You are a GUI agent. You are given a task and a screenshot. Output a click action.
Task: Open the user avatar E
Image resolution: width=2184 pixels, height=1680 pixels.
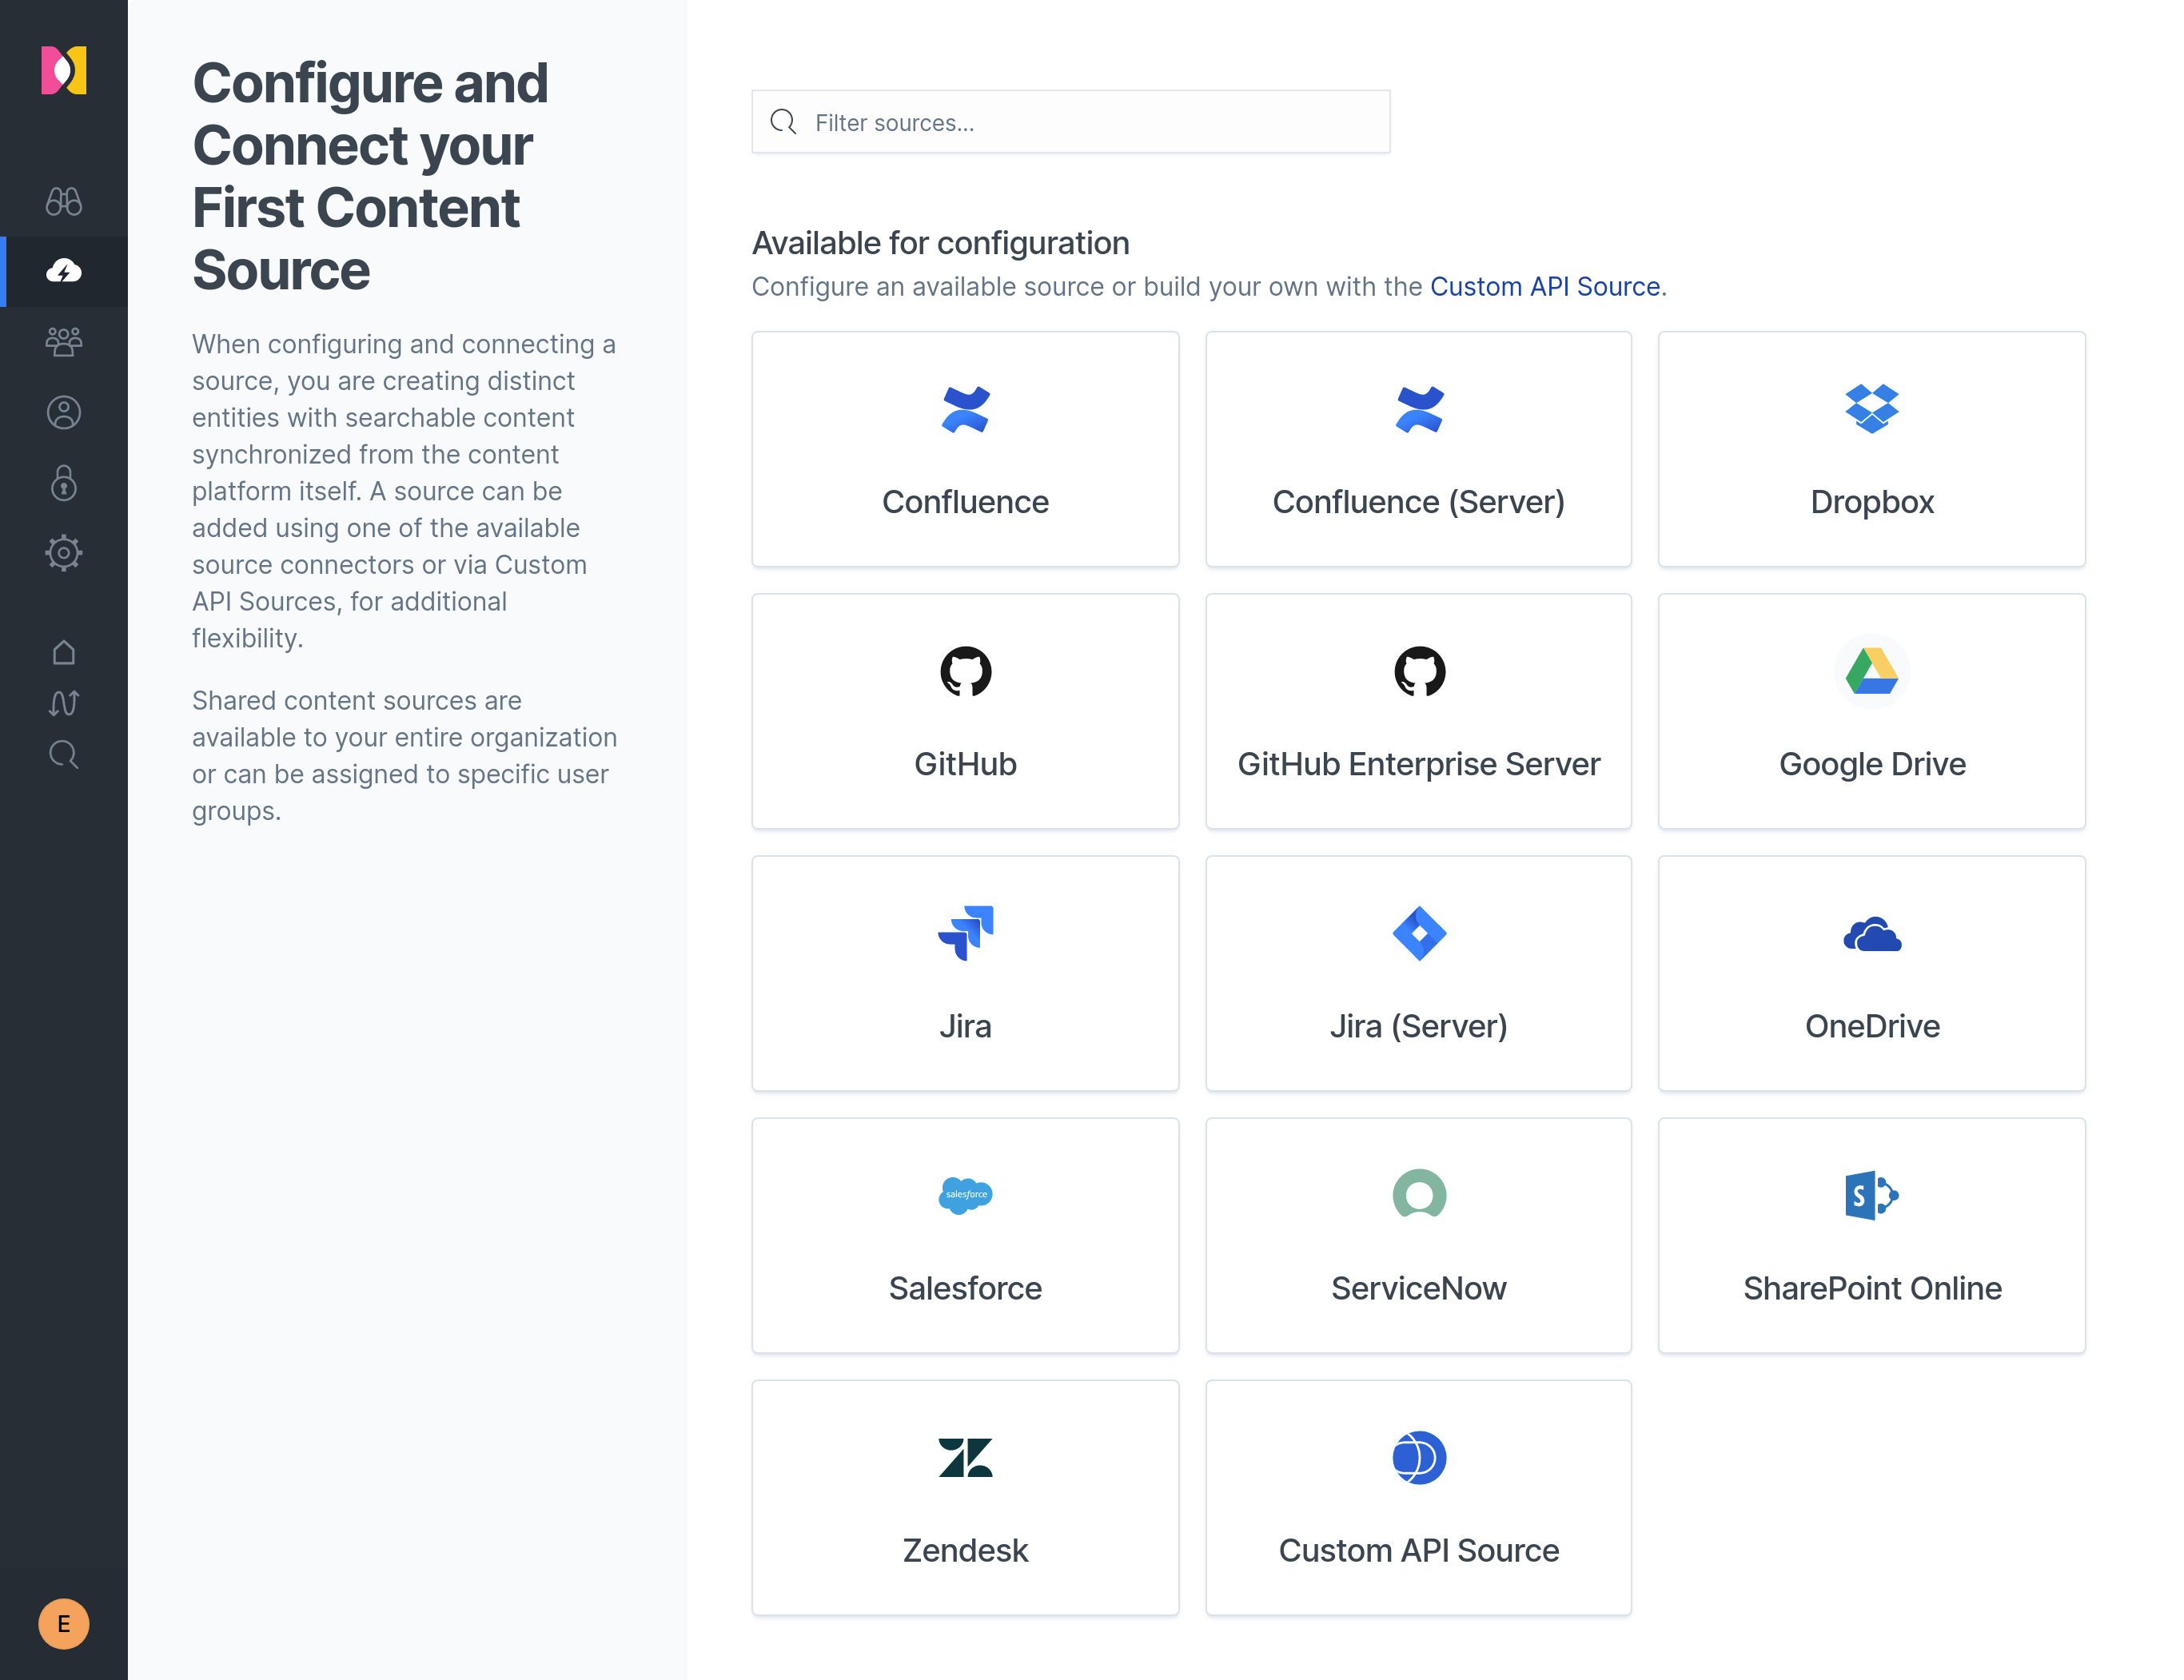64,1624
